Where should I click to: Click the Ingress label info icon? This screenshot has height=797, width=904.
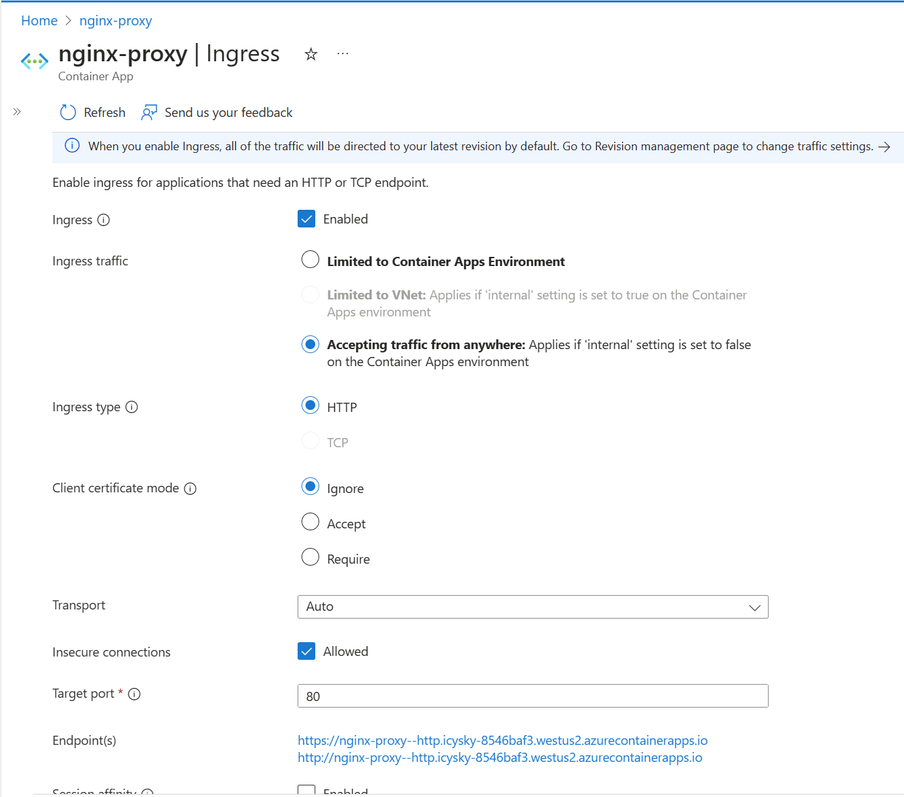103,220
